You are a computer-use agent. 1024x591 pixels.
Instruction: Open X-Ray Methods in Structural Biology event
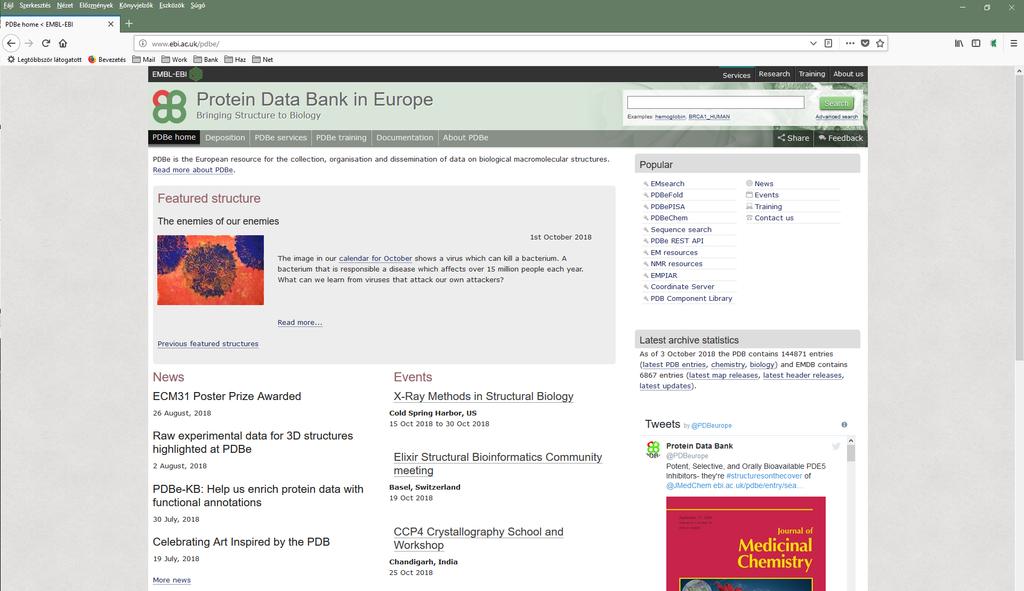(x=483, y=396)
